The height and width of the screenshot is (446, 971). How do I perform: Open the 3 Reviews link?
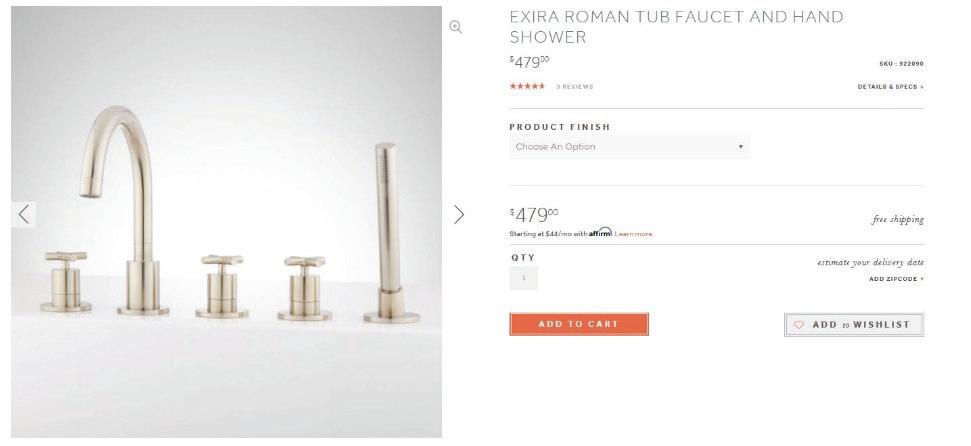[x=575, y=87]
